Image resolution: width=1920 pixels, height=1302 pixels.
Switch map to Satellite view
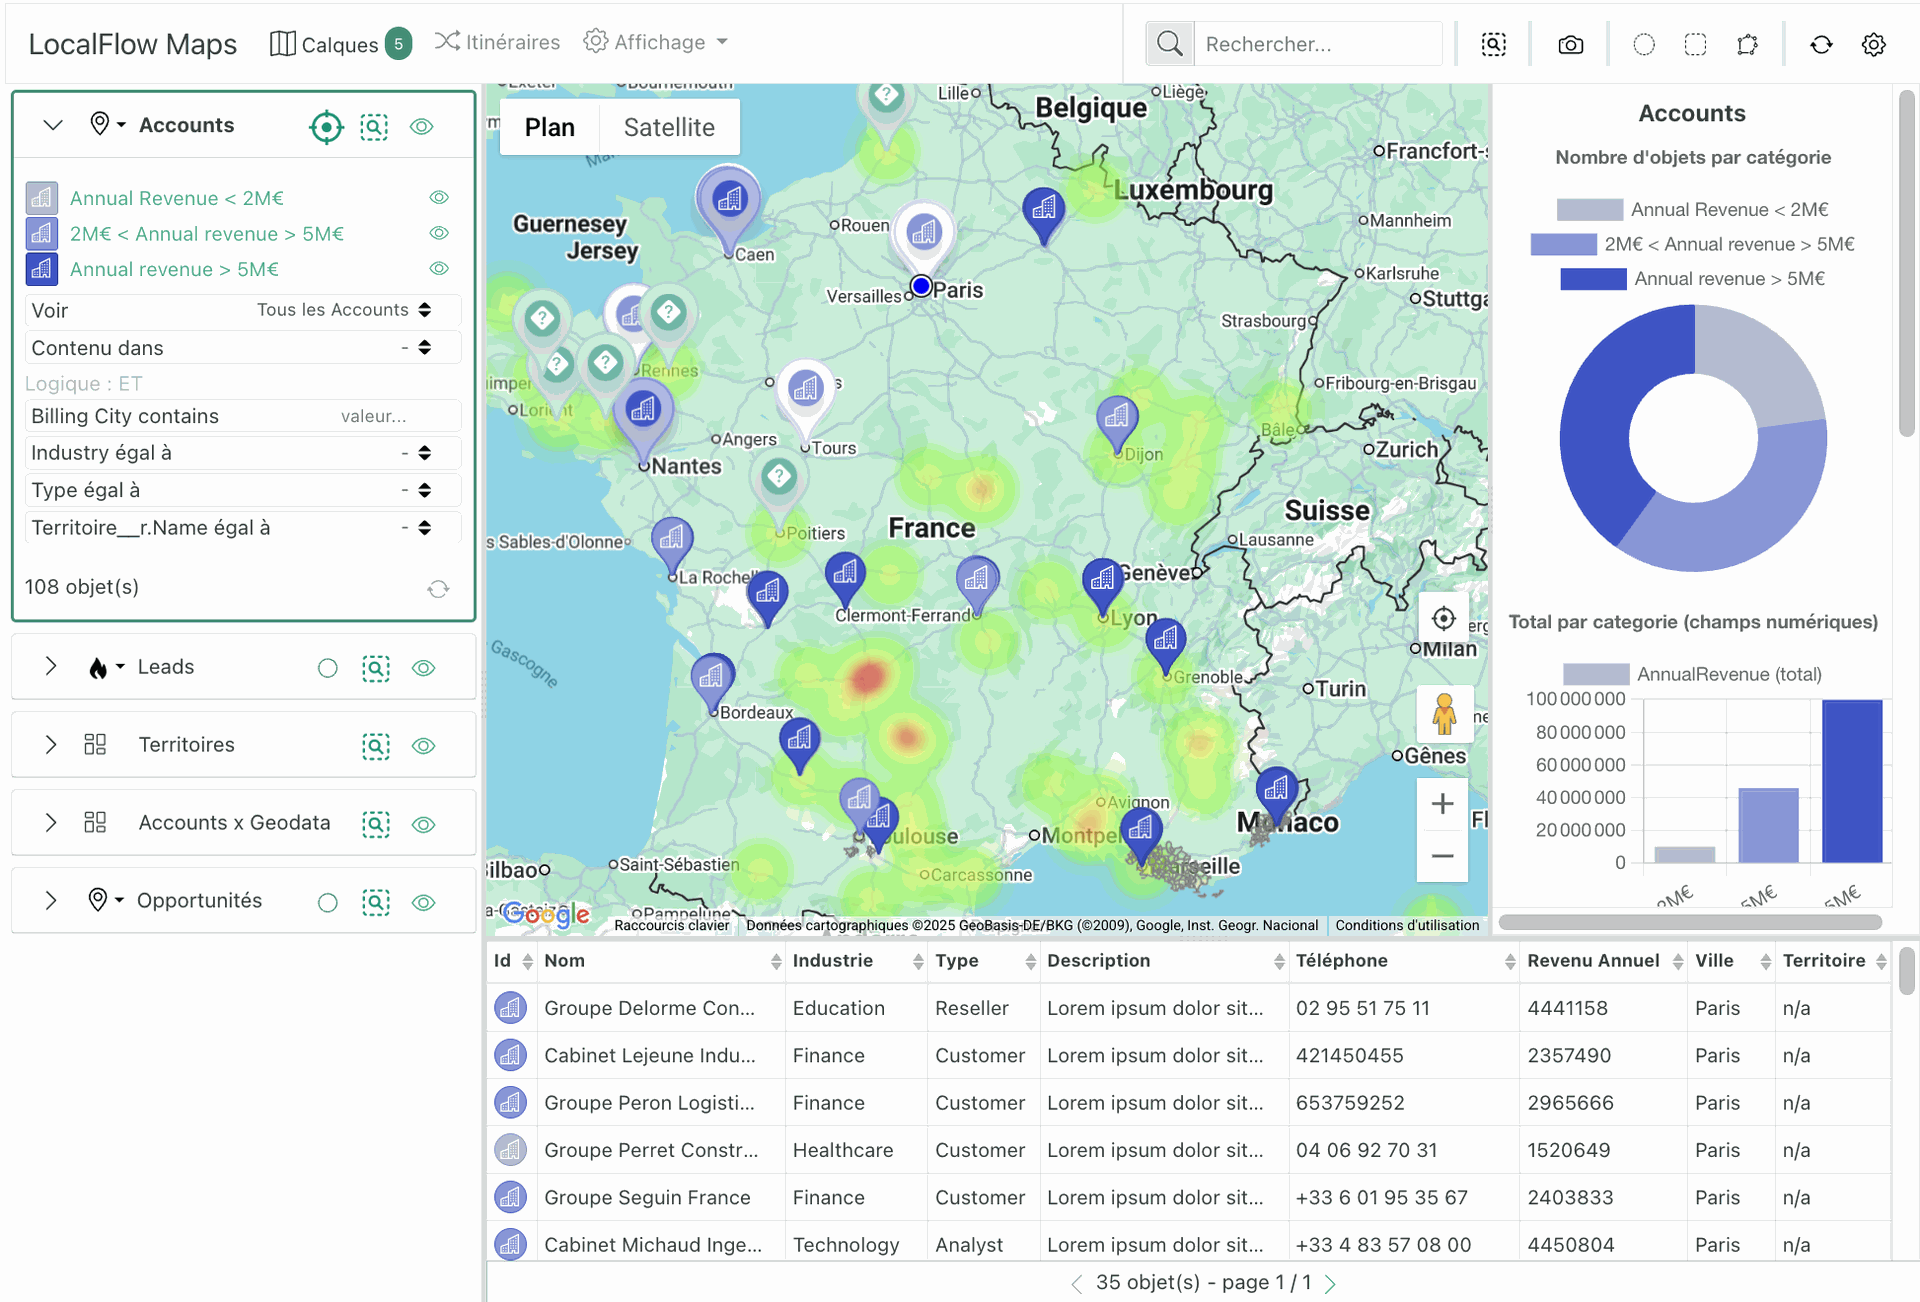669,127
